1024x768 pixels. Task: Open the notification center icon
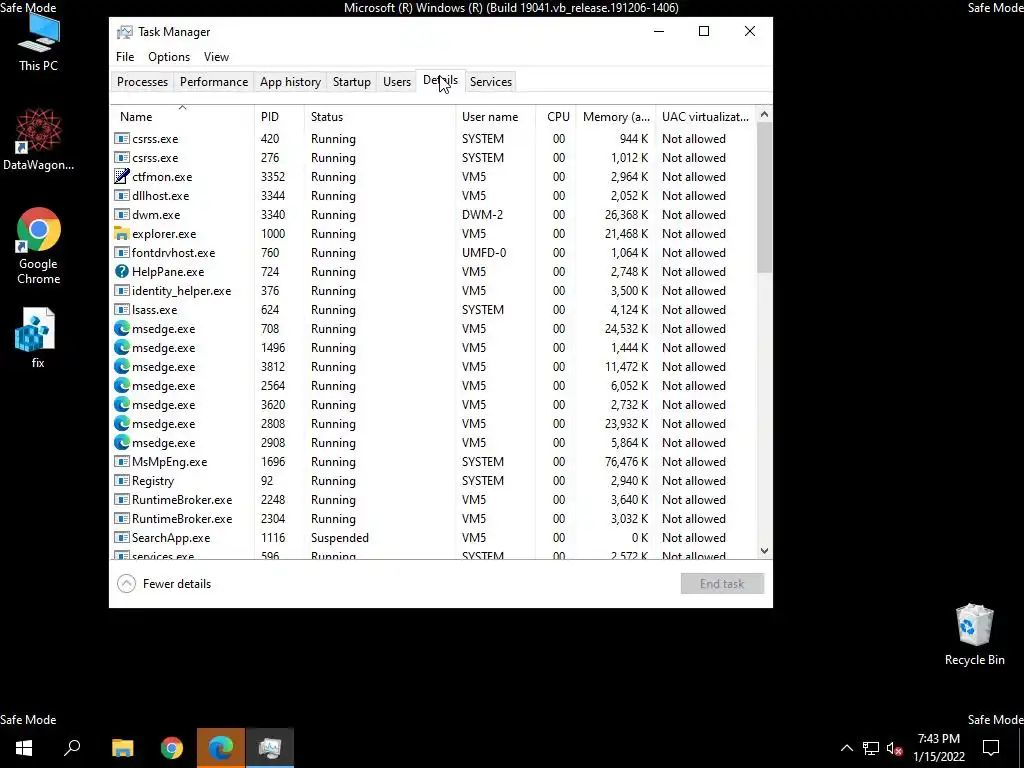tap(991, 748)
